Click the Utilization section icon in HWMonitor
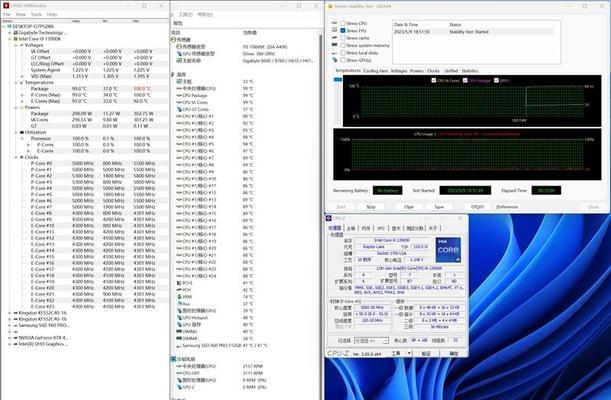Viewport: 611px width, 400px height. [22, 132]
